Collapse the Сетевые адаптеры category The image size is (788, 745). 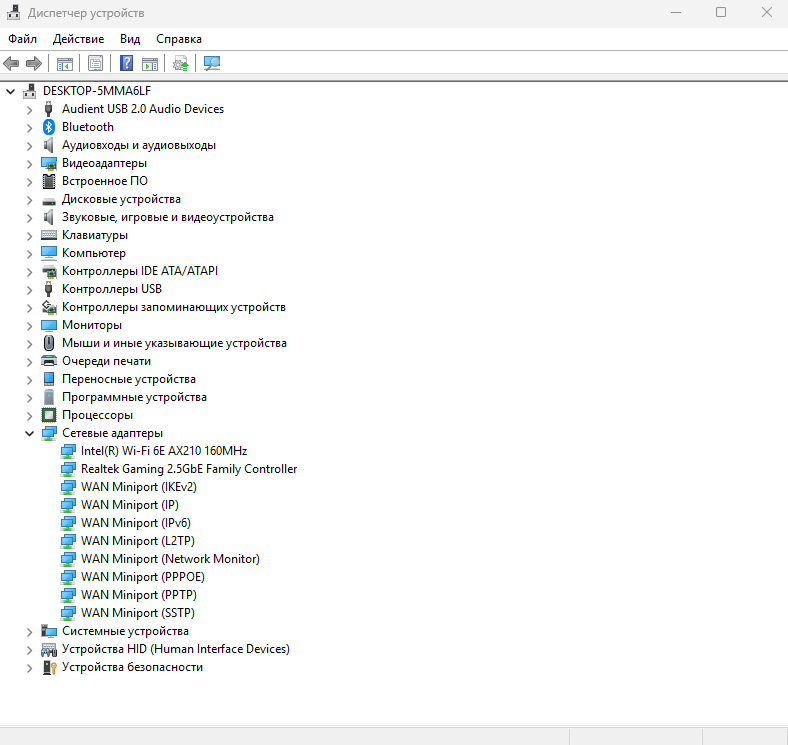[30, 433]
